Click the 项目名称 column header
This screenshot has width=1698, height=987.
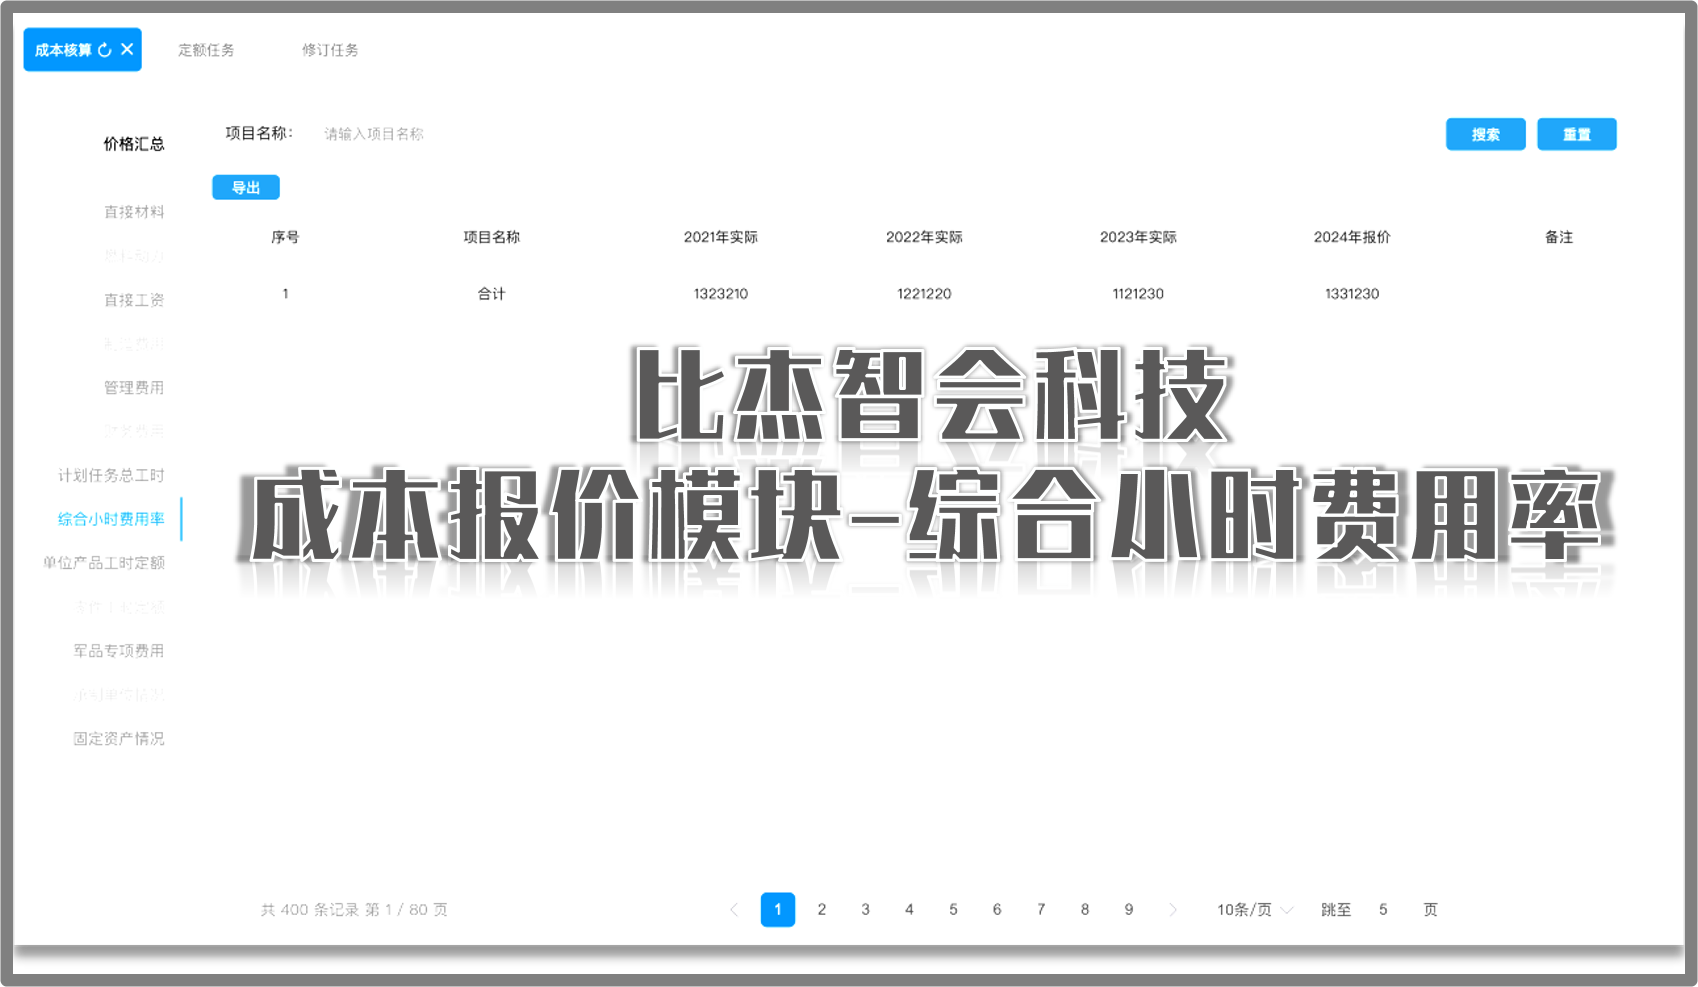491,237
